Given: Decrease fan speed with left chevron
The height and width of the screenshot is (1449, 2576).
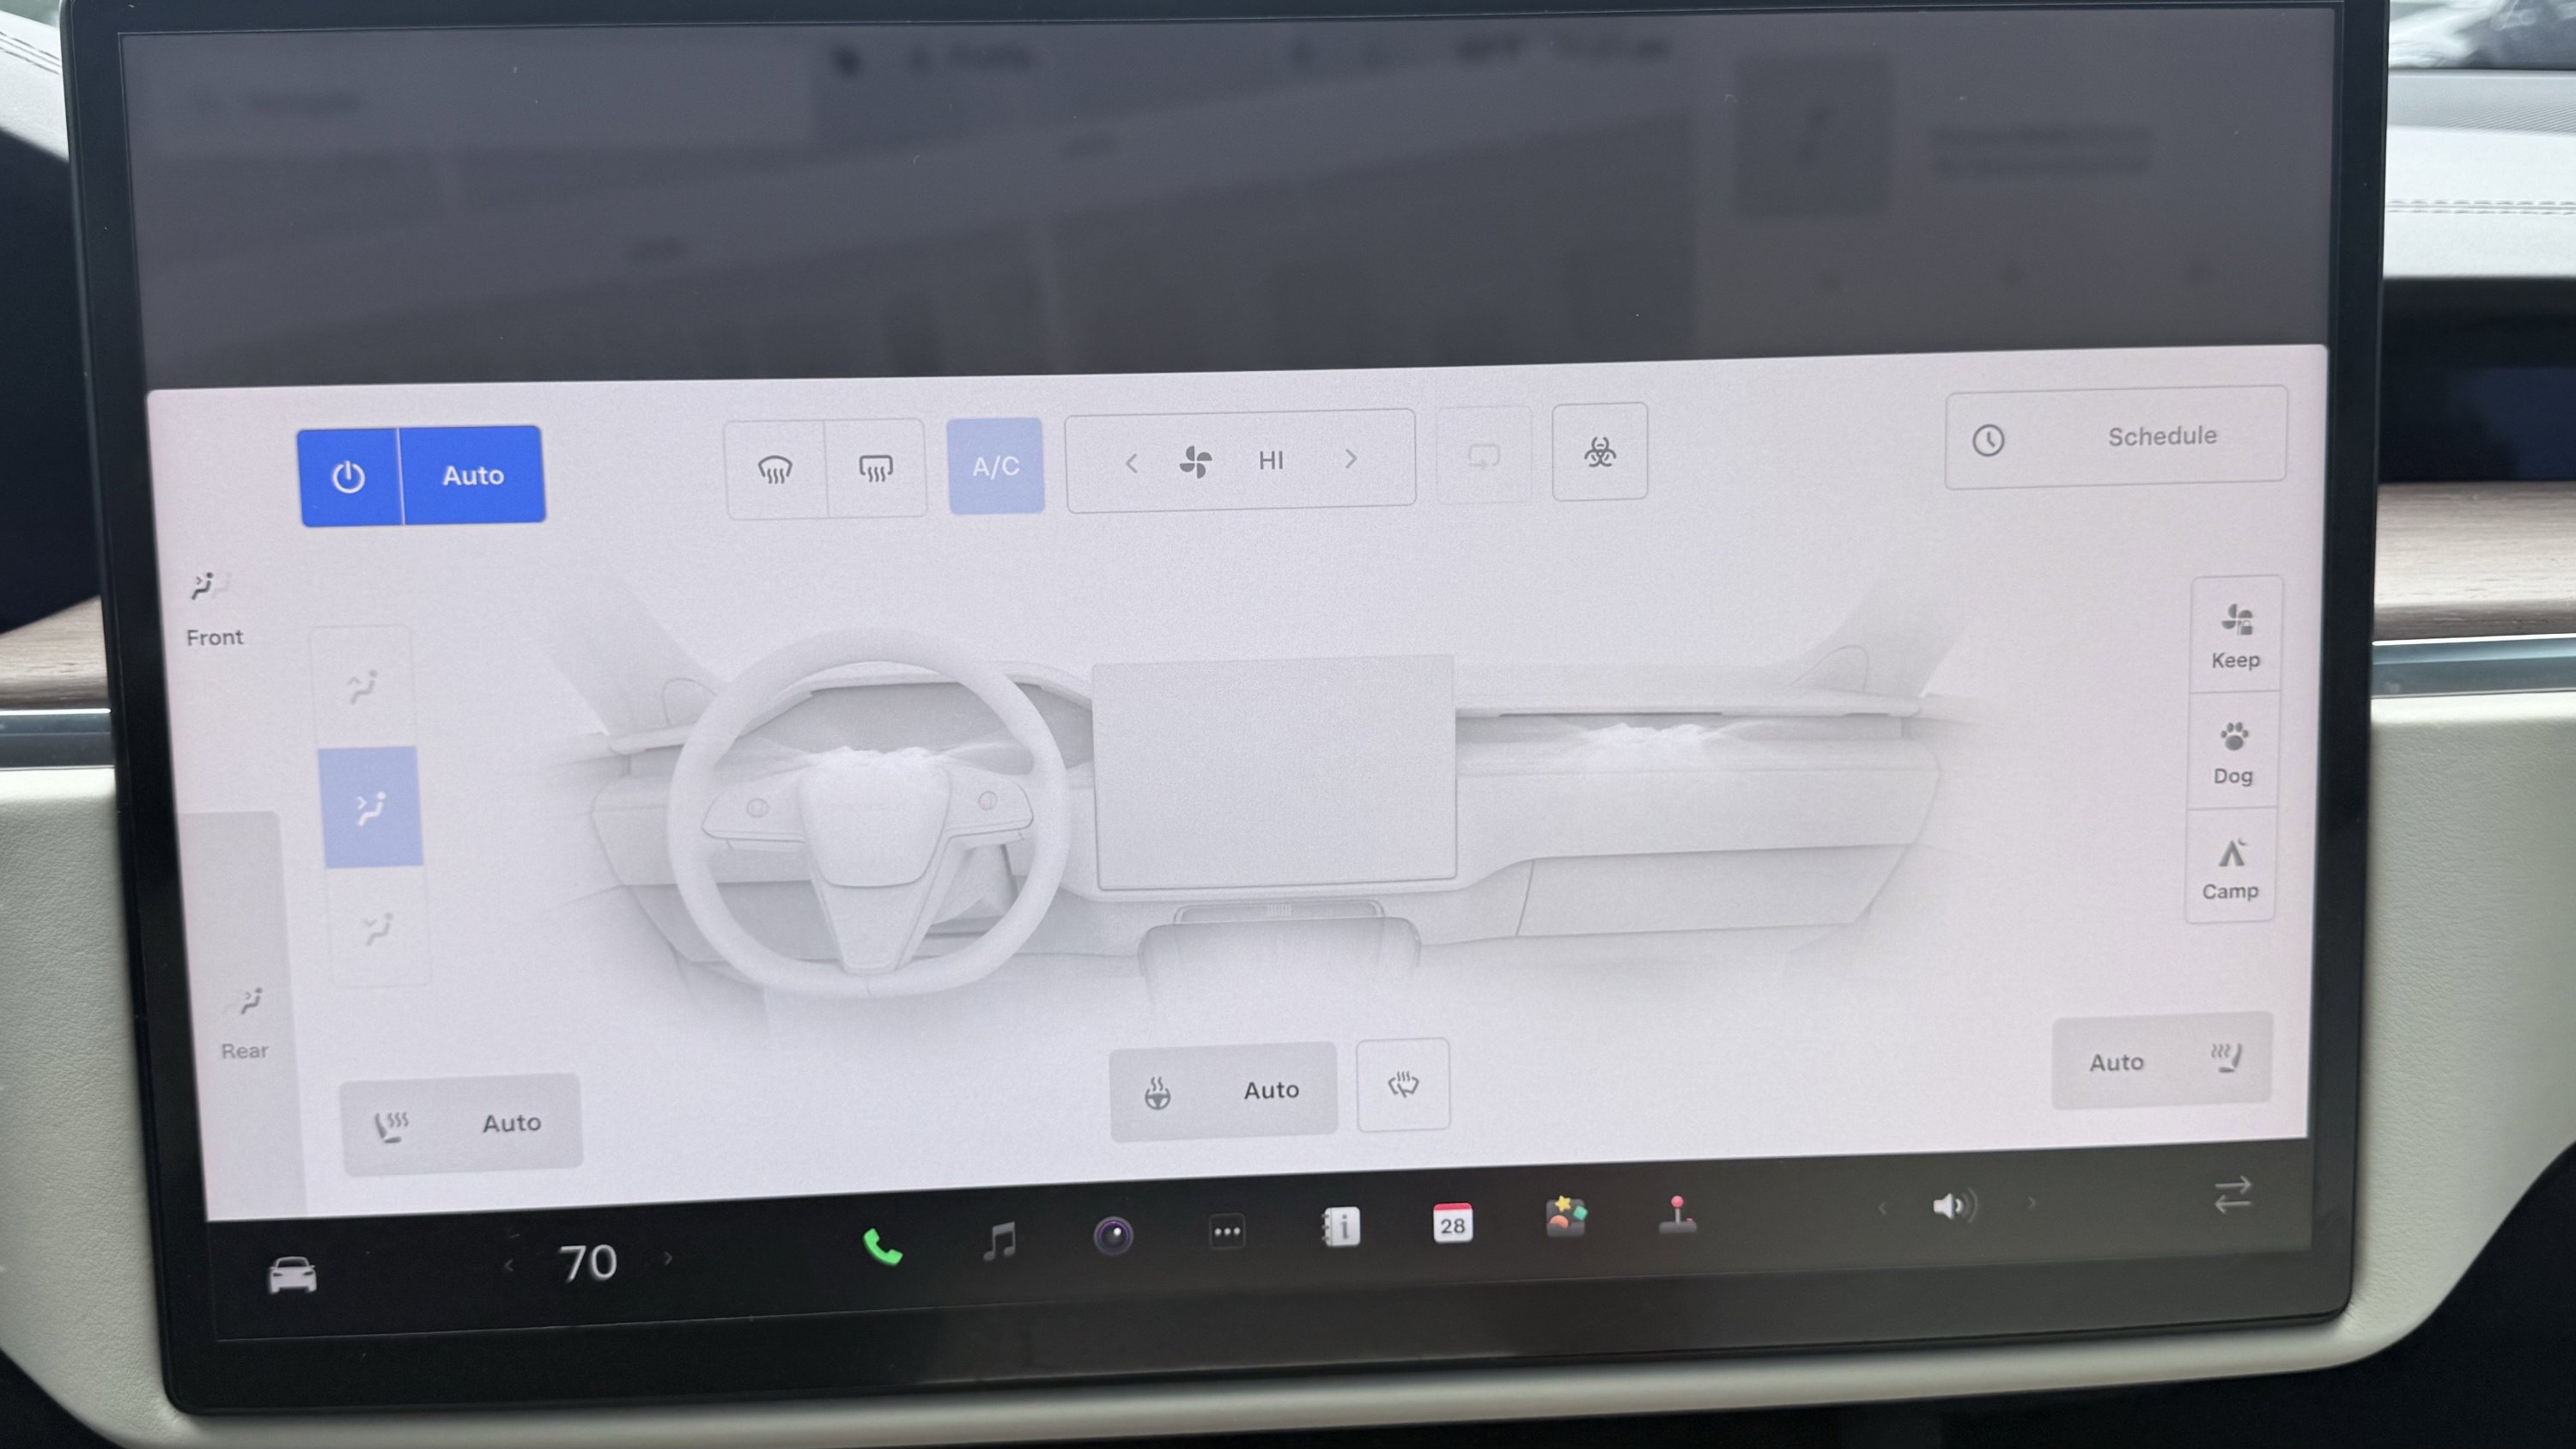Looking at the screenshot, I should [1131, 463].
